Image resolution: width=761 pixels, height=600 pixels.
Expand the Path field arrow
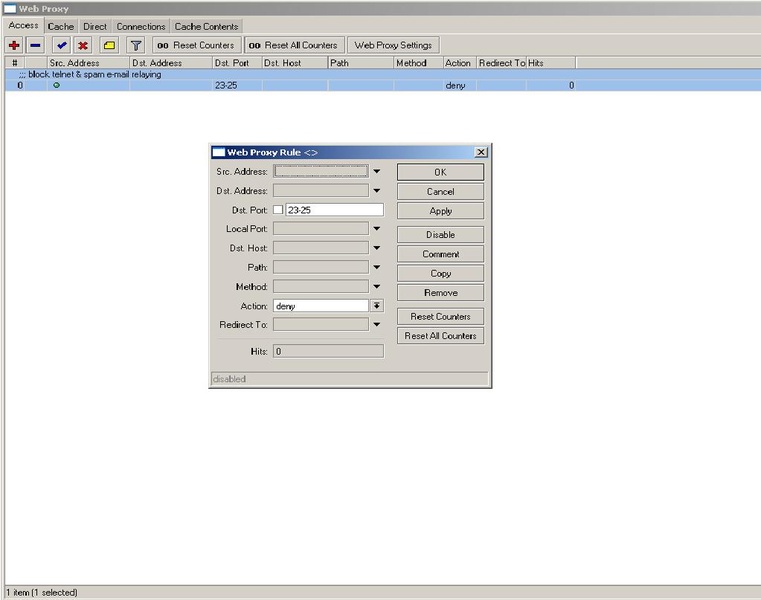[x=377, y=267]
